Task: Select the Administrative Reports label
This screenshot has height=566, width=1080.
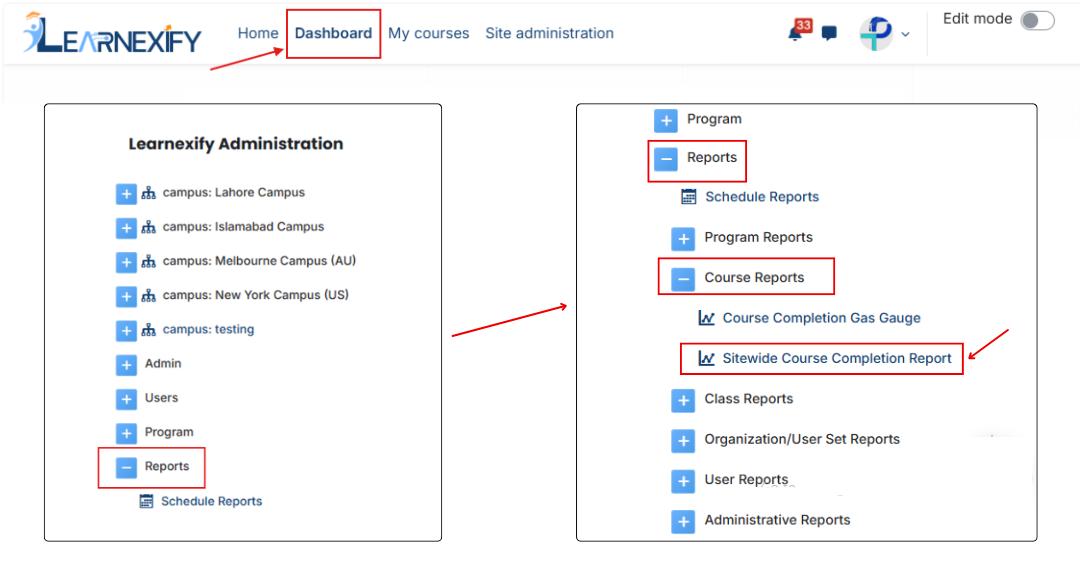Action: click(x=777, y=520)
